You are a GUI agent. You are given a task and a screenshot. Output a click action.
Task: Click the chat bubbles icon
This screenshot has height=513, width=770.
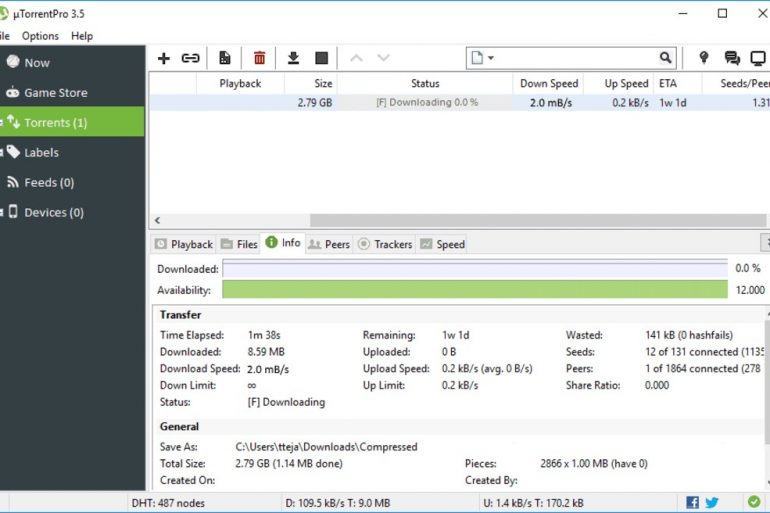732,58
